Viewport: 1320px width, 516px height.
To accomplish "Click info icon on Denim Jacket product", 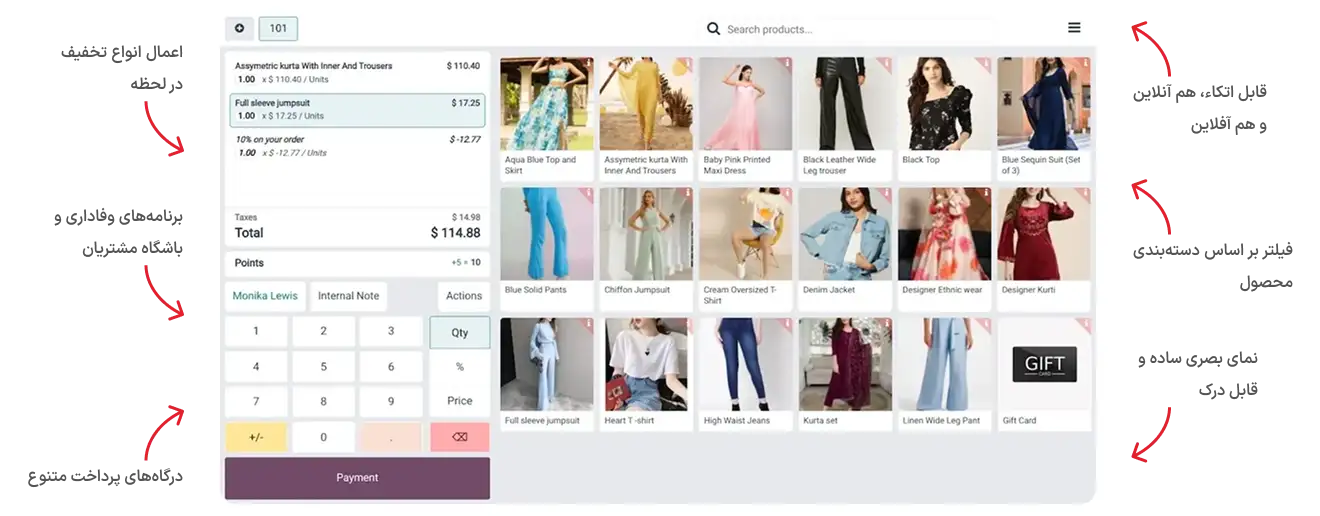I will 887,194.
